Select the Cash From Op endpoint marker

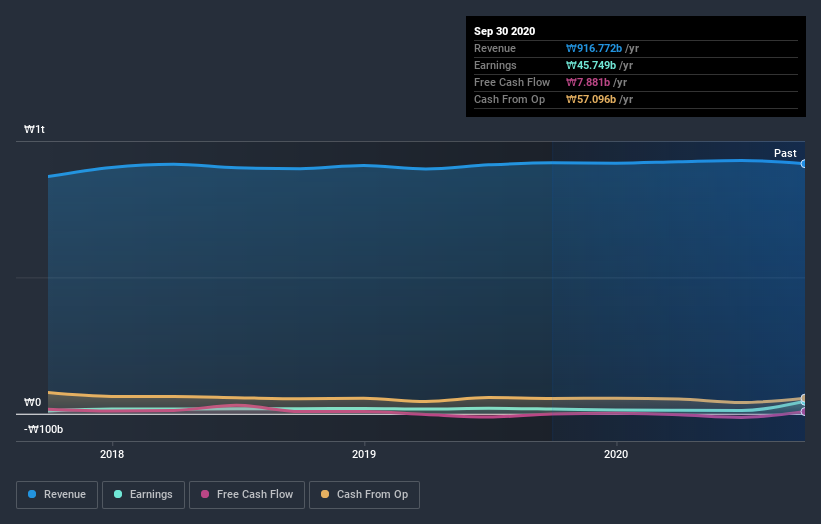804,398
